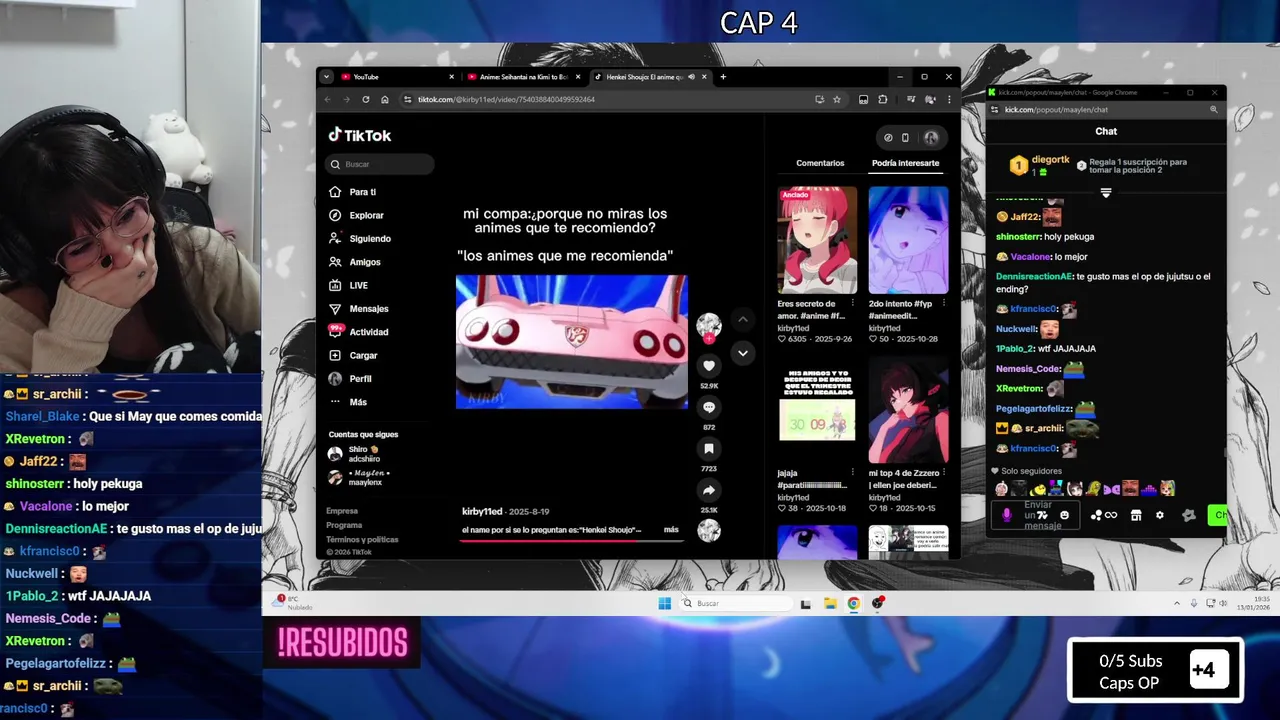The image size is (1280, 720).
Task: Open Siguiendo in the TikTok sidebar
Action: (x=360, y=239)
